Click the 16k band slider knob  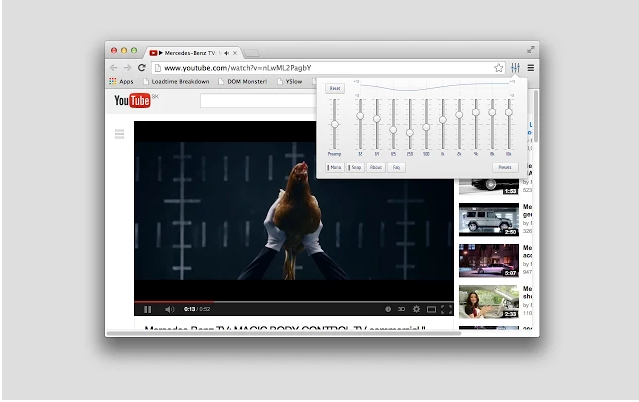click(x=509, y=112)
